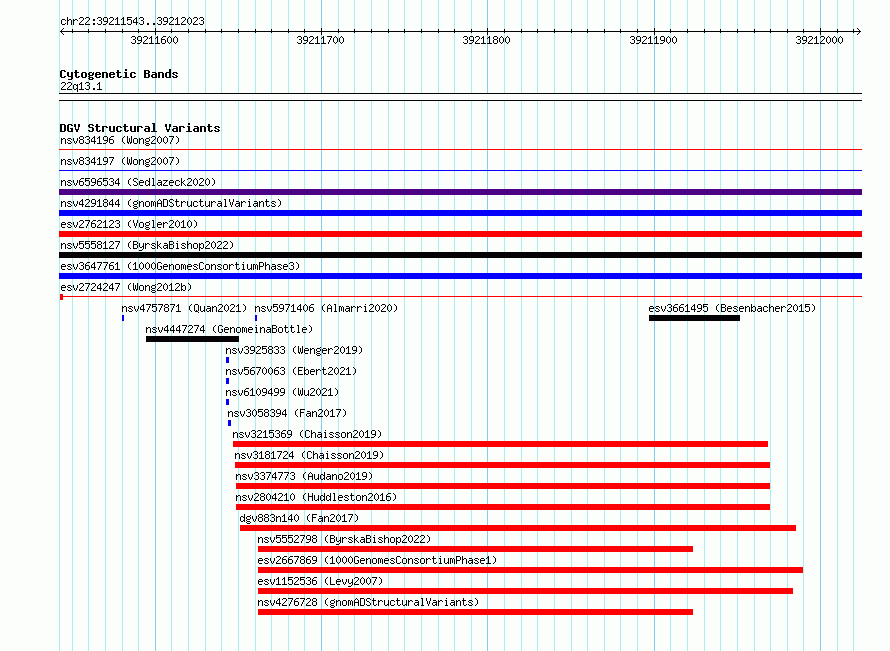Select the nsv5552798 (ByrskaBishop2022) red bar

click(x=475, y=549)
